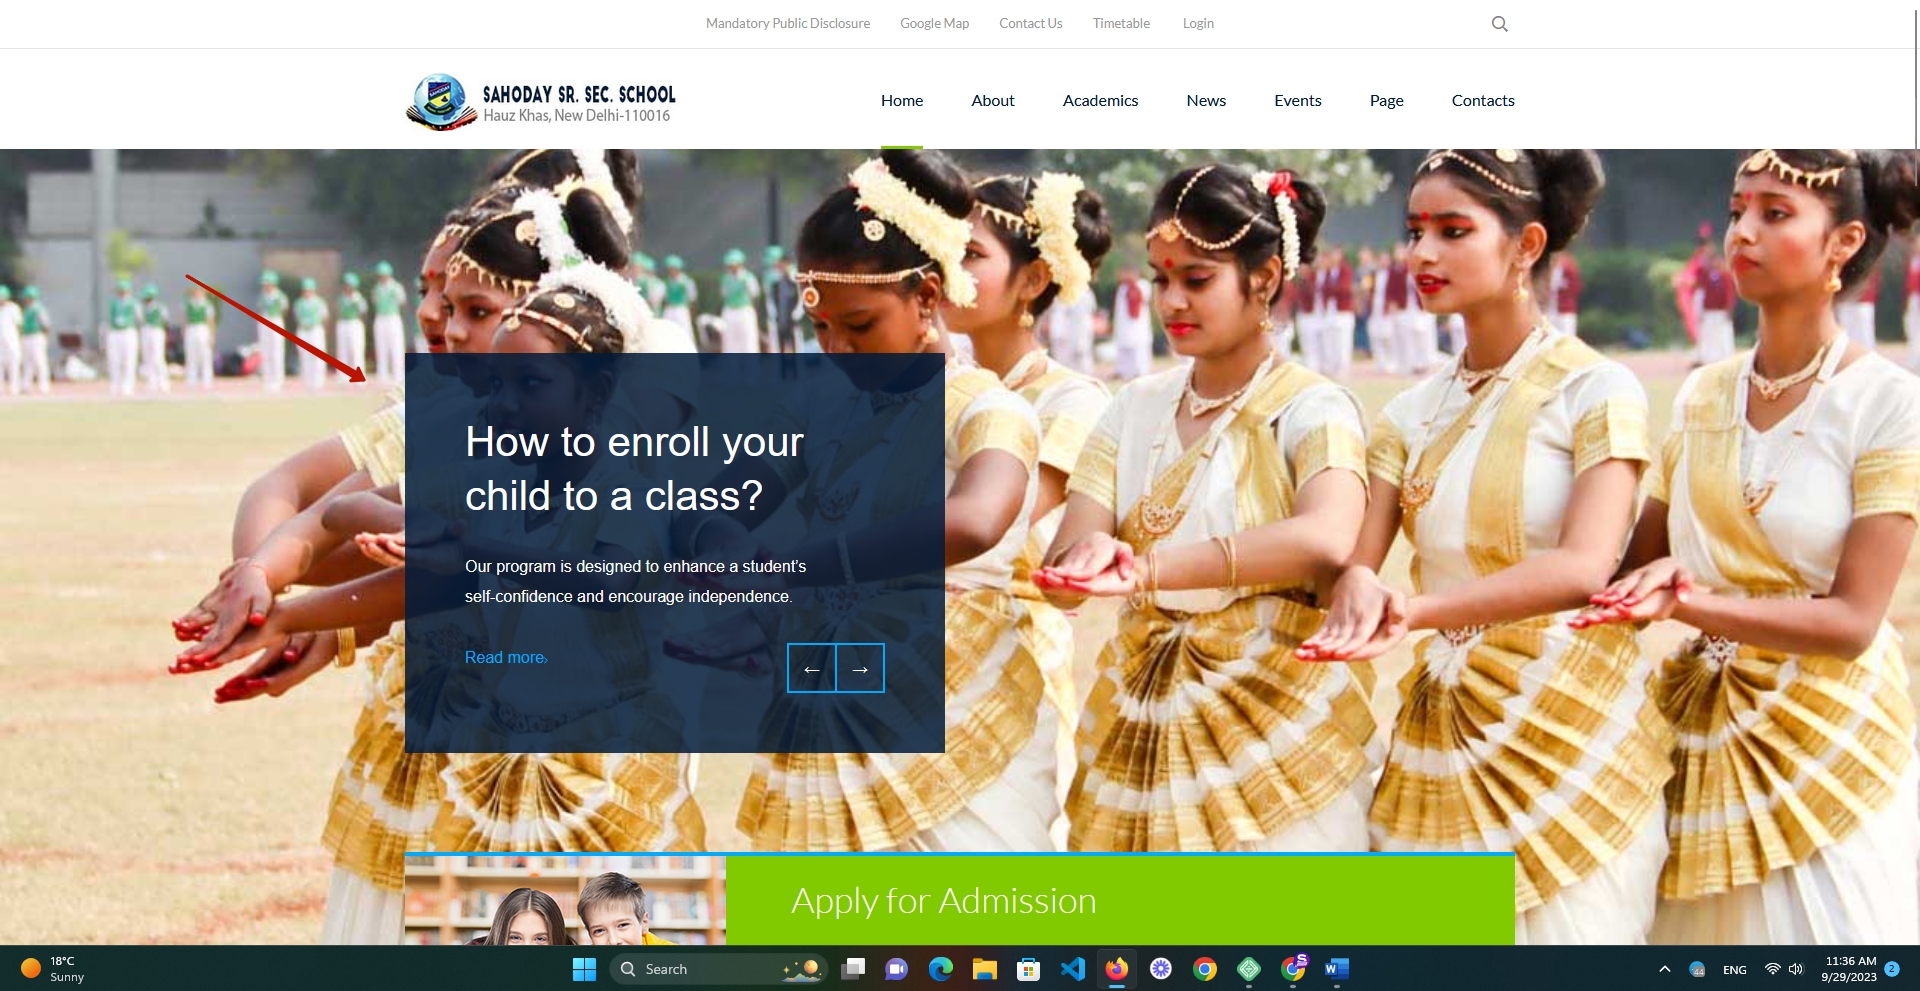Launch Microsoft Edge from taskbar
This screenshot has width=1920, height=991.
[x=940, y=969]
